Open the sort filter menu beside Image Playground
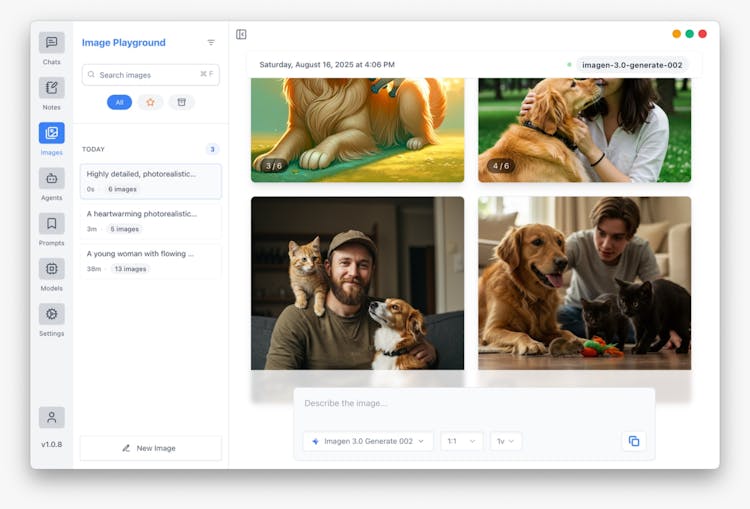 211,43
